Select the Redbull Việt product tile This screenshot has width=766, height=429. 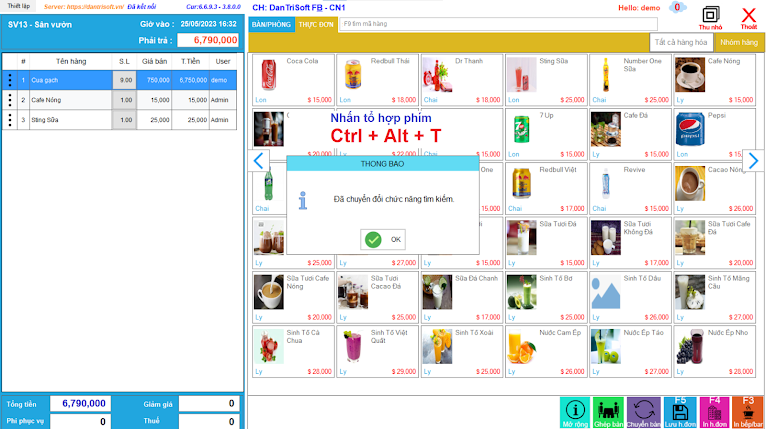pos(546,189)
